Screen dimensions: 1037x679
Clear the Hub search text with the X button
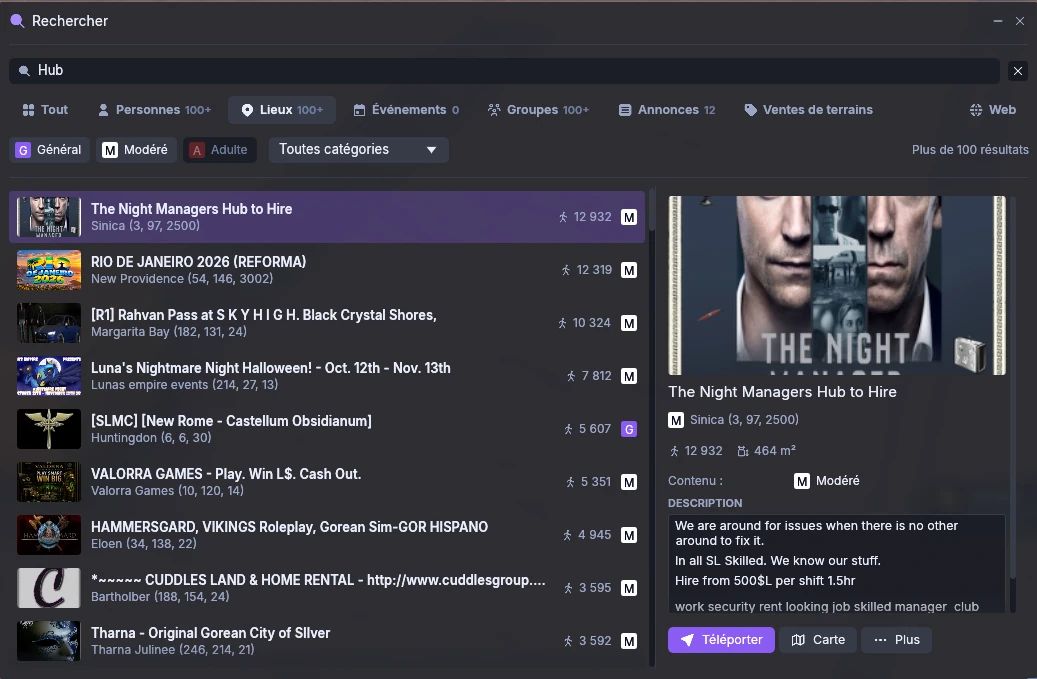pos(1018,71)
